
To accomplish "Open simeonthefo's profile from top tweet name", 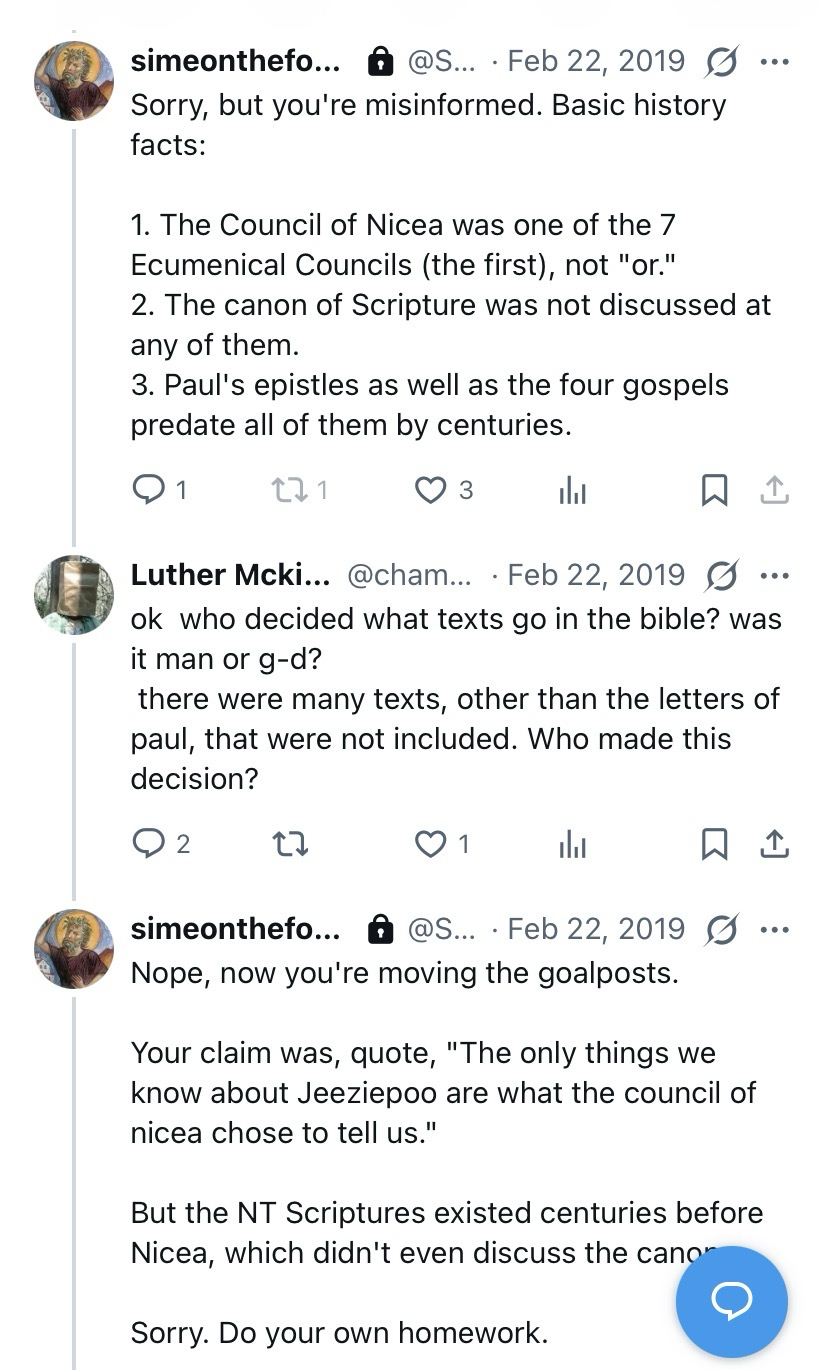I will [x=235, y=62].
